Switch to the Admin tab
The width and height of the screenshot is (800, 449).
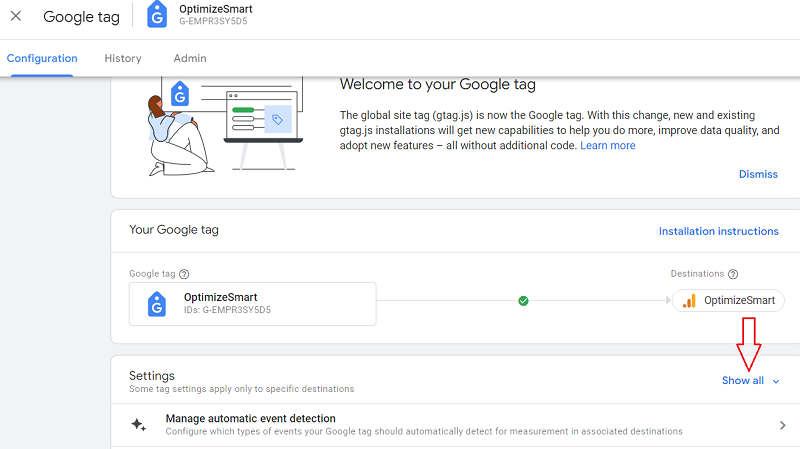pos(190,58)
